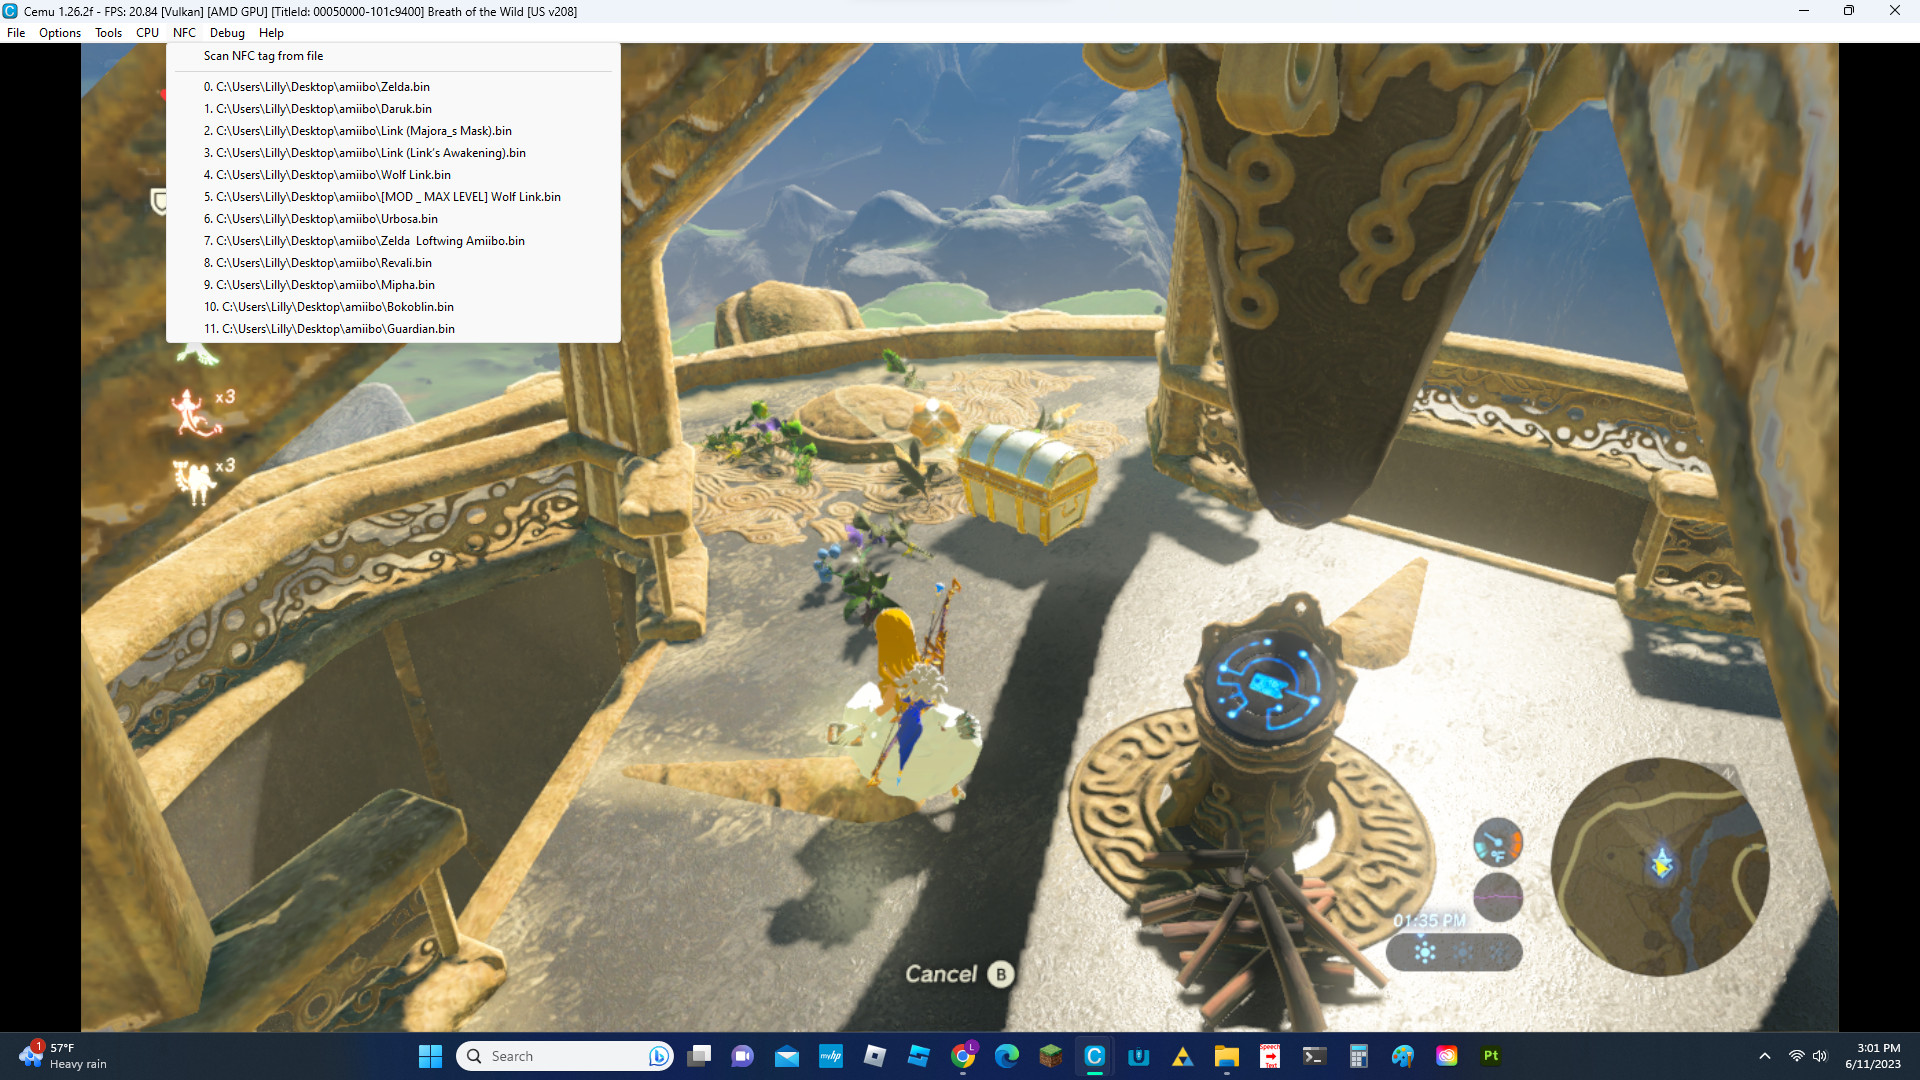The width and height of the screenshot is (1920, 1080).
Task: Open the File menu in Cemu
Action: 17,32
